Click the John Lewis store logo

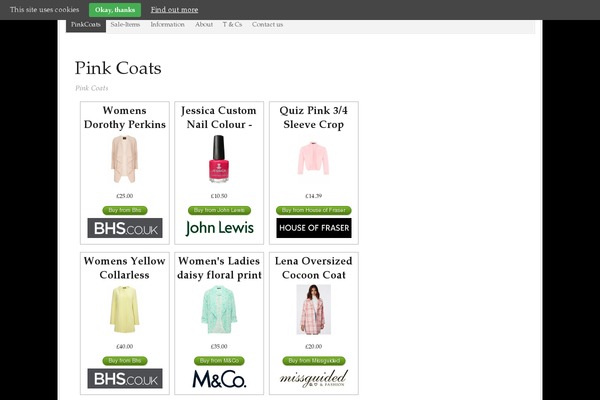pyautogui.click(x=219, y=228)
